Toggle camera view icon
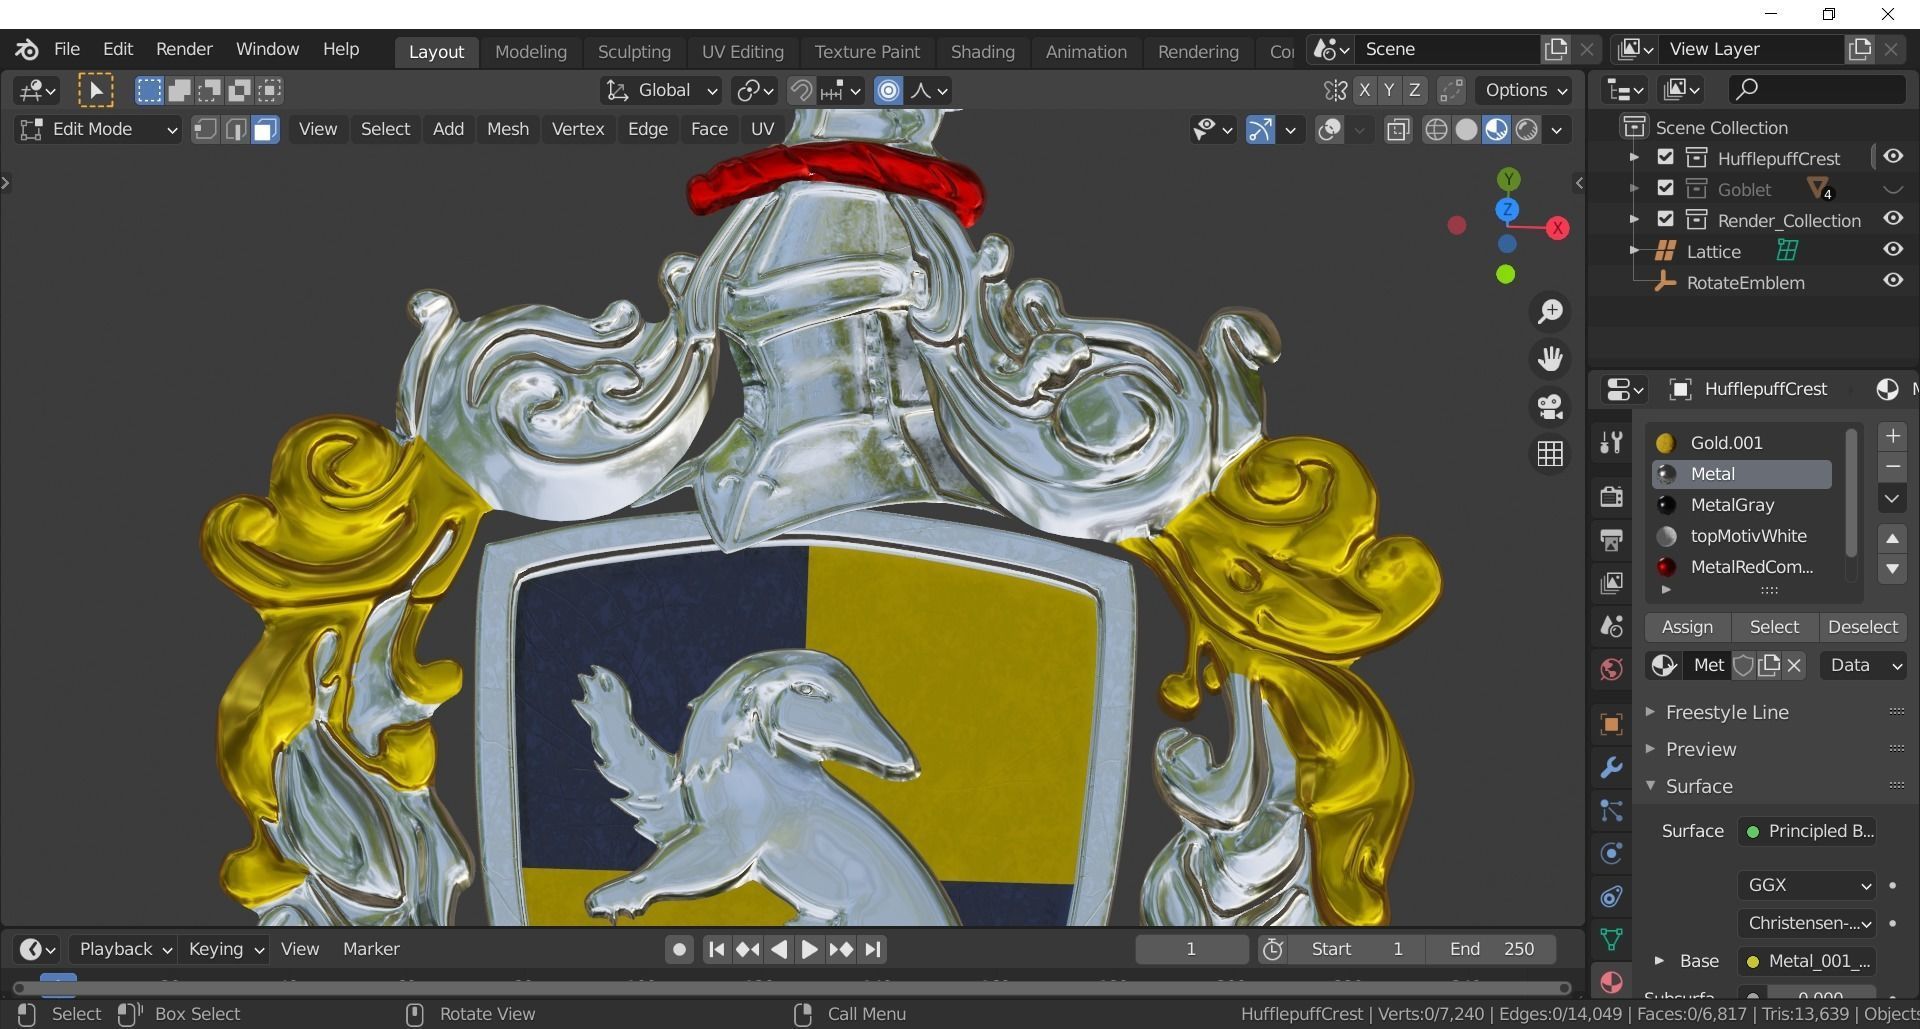 tap(1550, 407)
